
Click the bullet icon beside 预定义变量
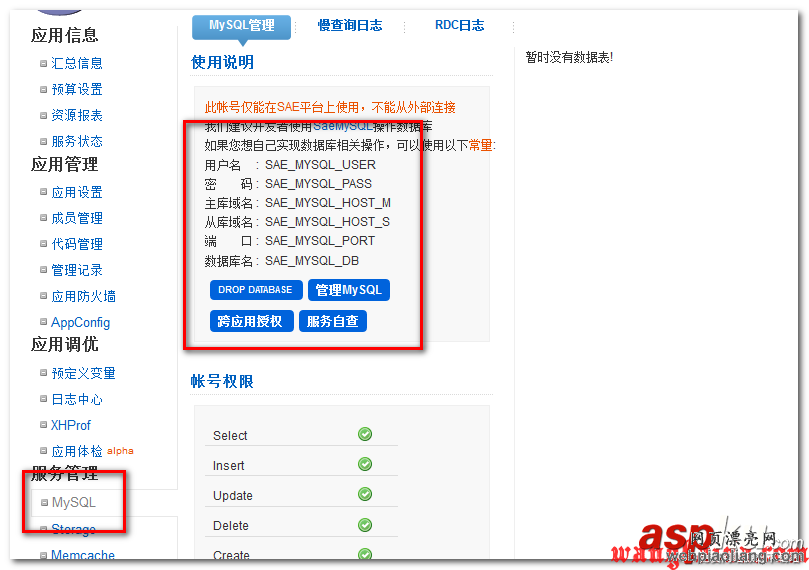point(44,372)
